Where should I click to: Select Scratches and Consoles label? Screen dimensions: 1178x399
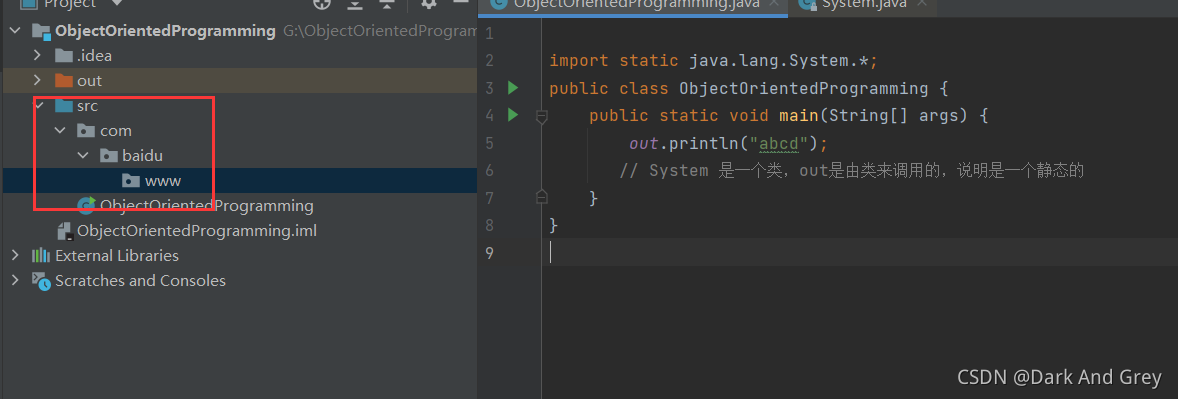(x=140, y=280)
